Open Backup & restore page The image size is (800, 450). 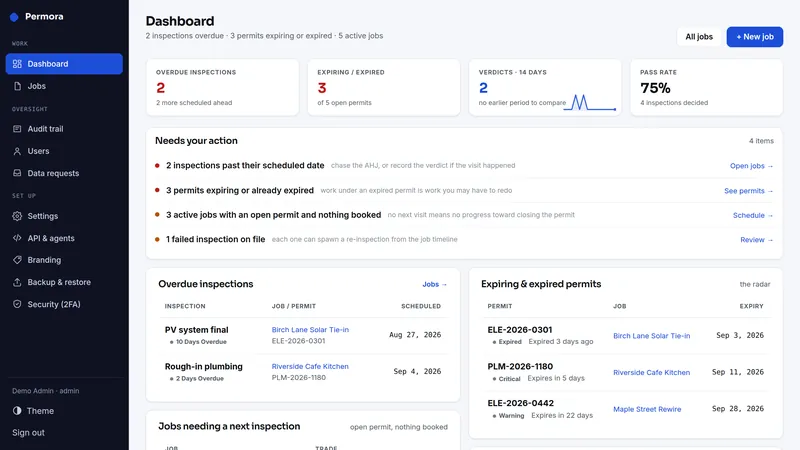point(64,282)
